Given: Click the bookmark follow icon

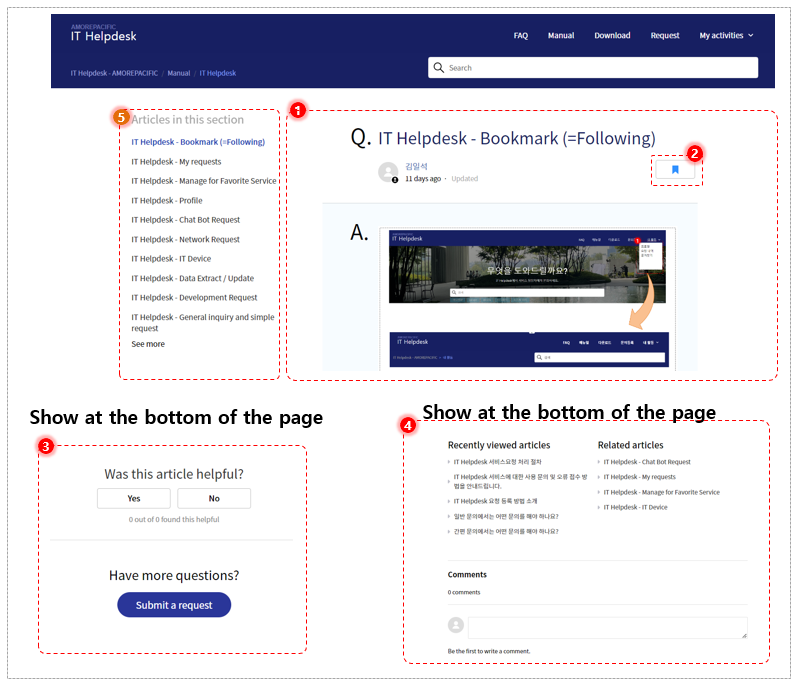Looking at the screenshot, I should click(x=674, y=170).
